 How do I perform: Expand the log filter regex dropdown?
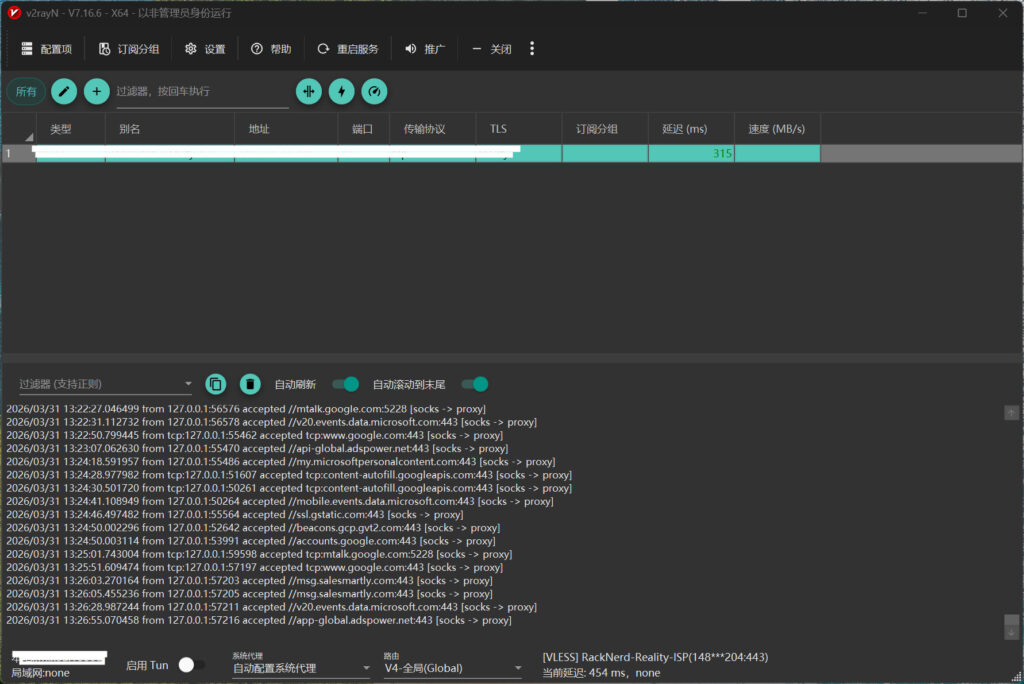point(188,385)
